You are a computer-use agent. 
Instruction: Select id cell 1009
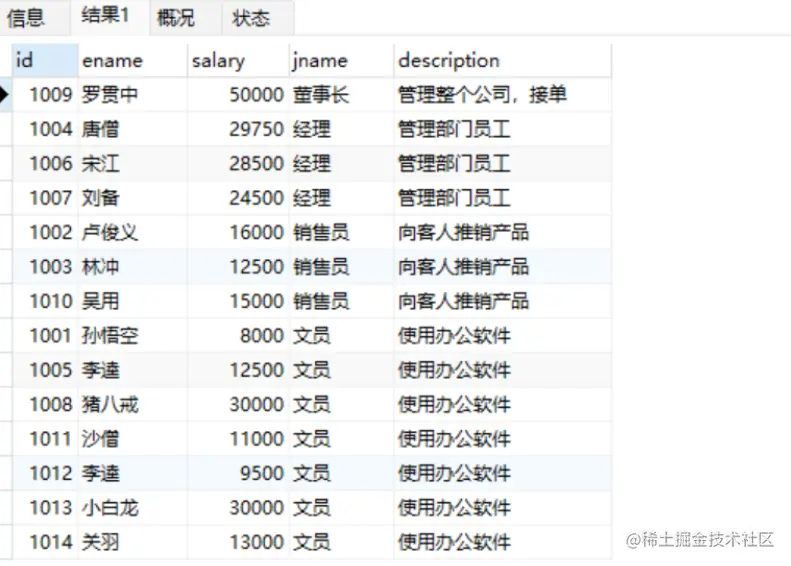[x=45, y=95]
